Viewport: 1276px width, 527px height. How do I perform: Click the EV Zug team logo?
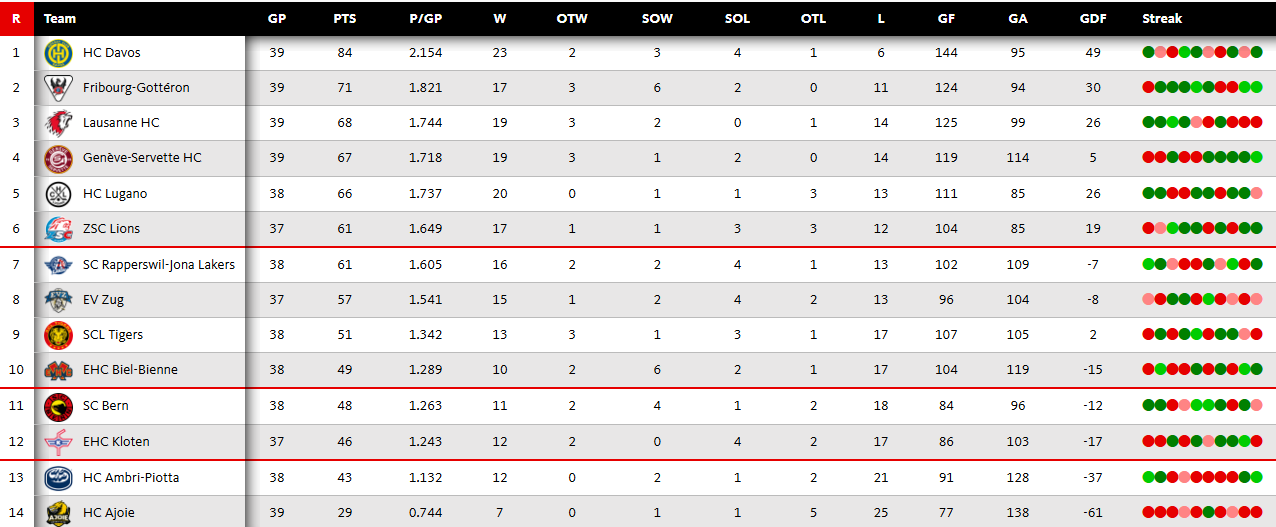point(58,300)
